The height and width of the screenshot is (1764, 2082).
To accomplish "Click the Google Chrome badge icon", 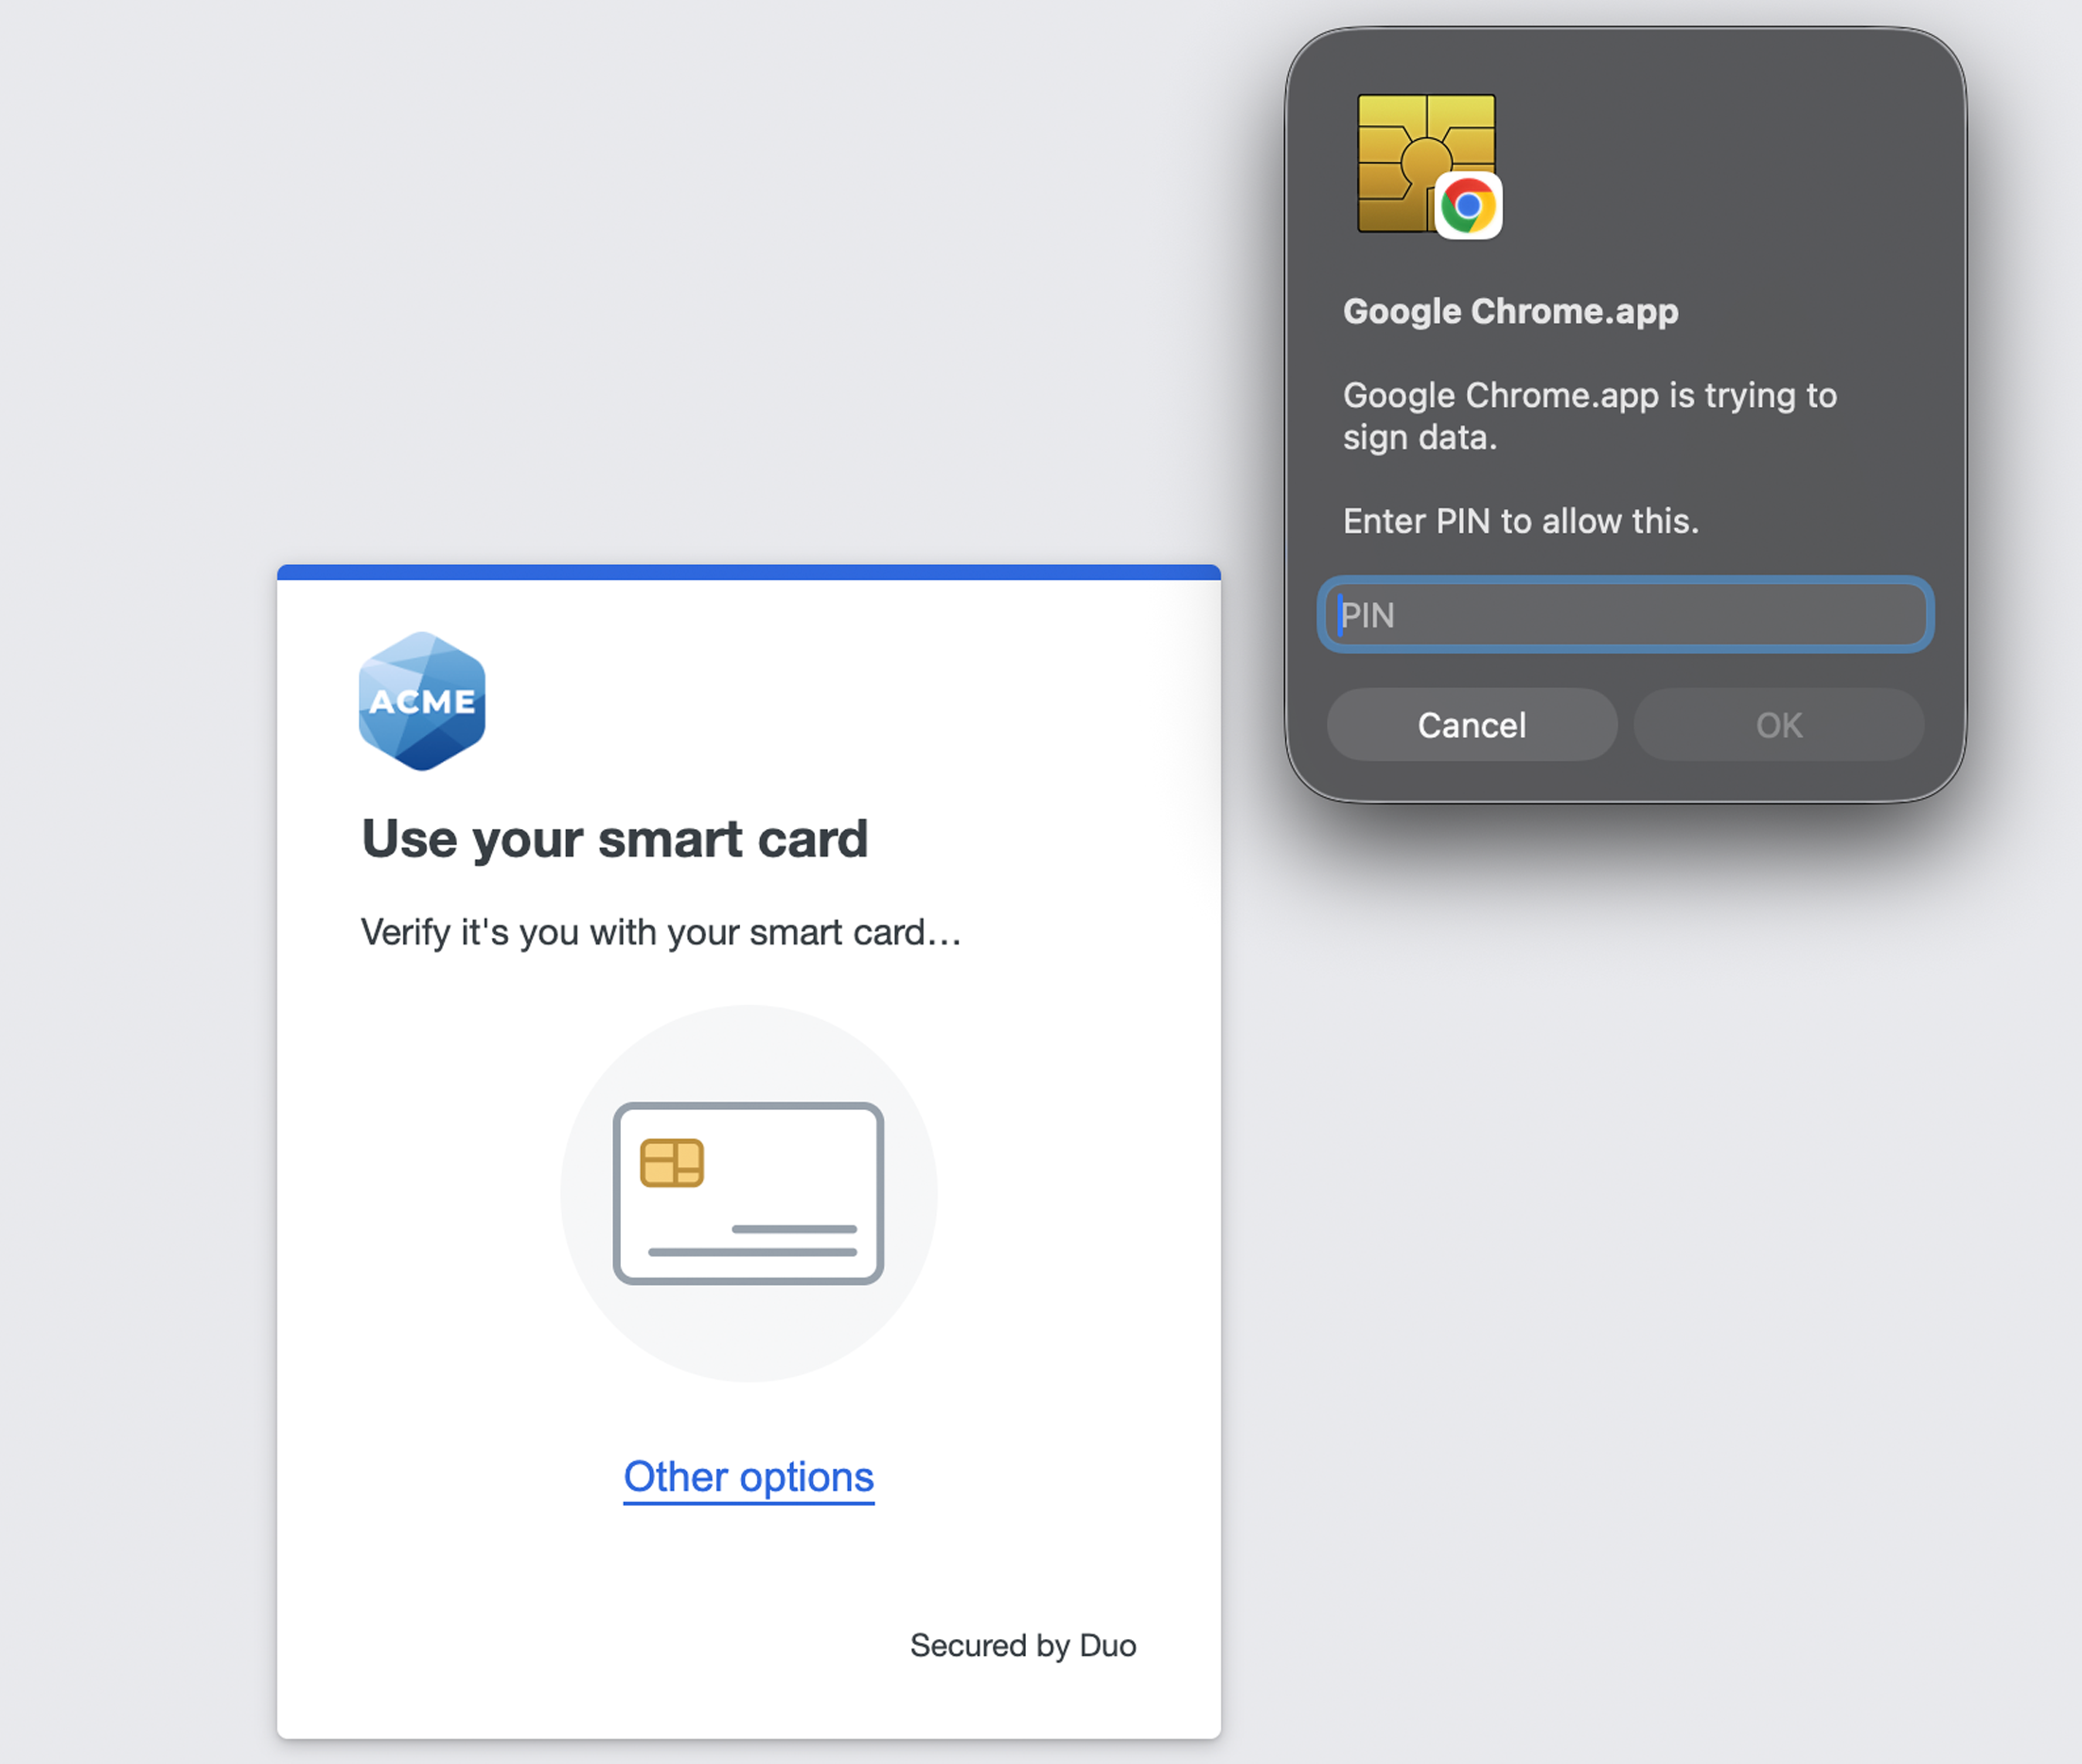I will [x=1468, y=206].
